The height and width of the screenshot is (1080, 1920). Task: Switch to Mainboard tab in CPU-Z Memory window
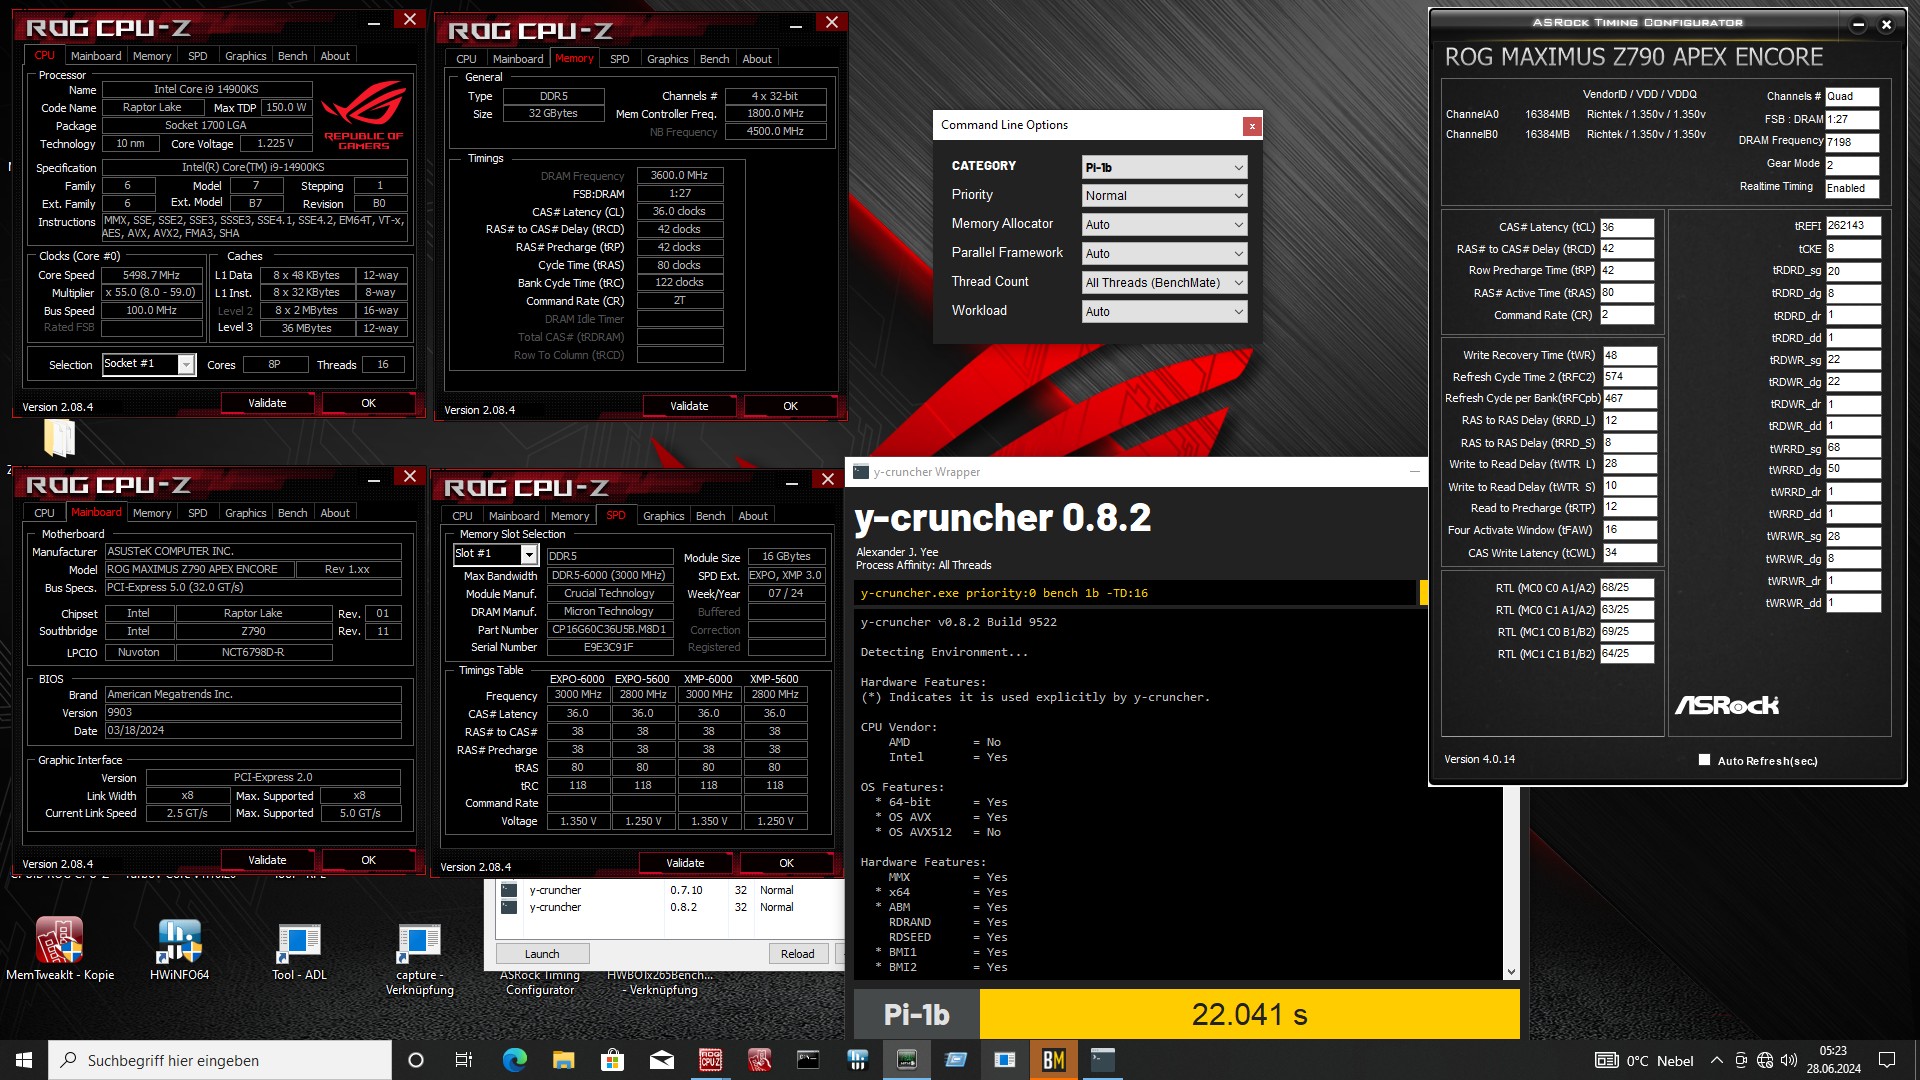pos(518,59)
